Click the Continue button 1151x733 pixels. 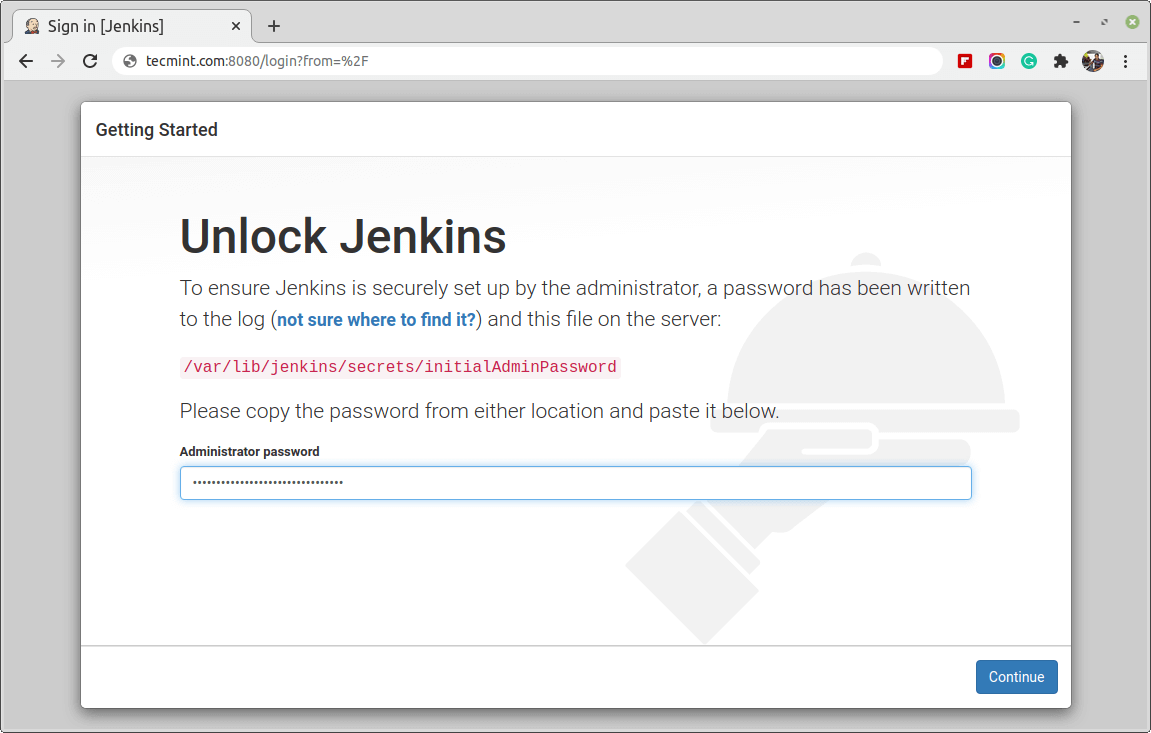1016,677
